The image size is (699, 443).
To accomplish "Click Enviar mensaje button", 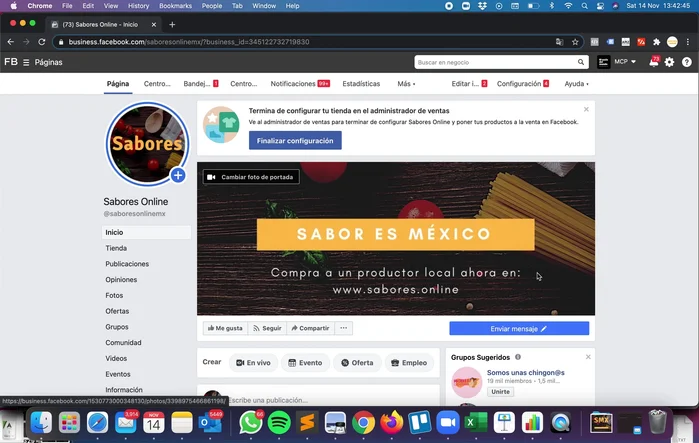I will pyautogui.click(x=519, y=328).
